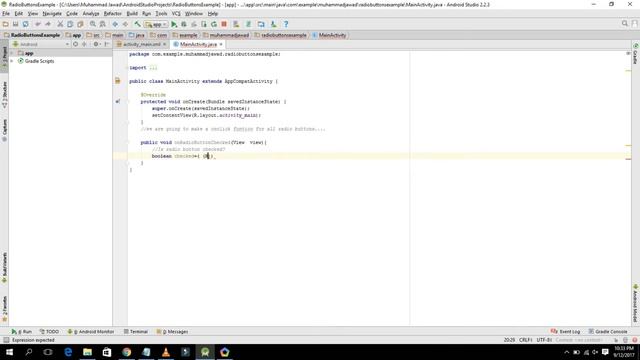640x360 pixels.
Task: Close the activity_main.xml tab
Action: coord(164,44)
